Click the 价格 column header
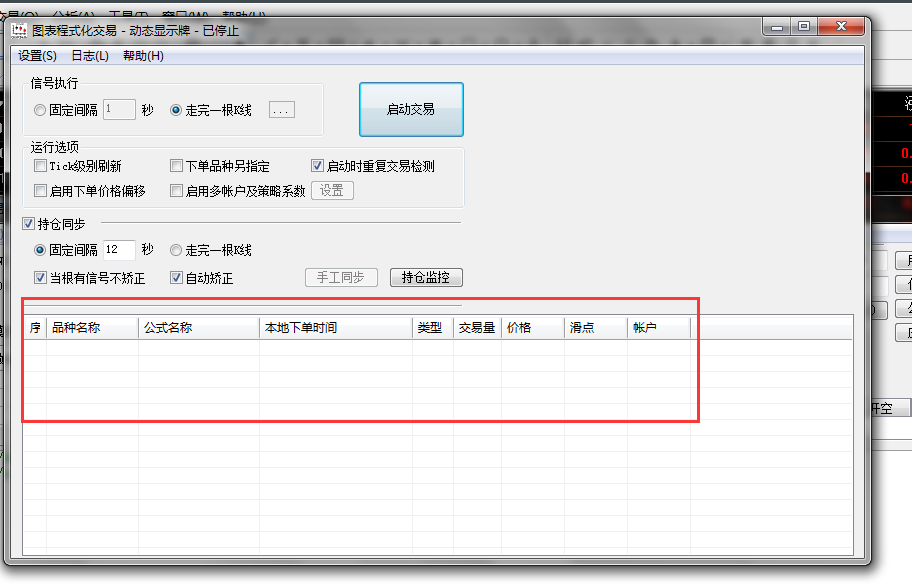Viewport: 912px width, 588px height. (x=533, y=327)
